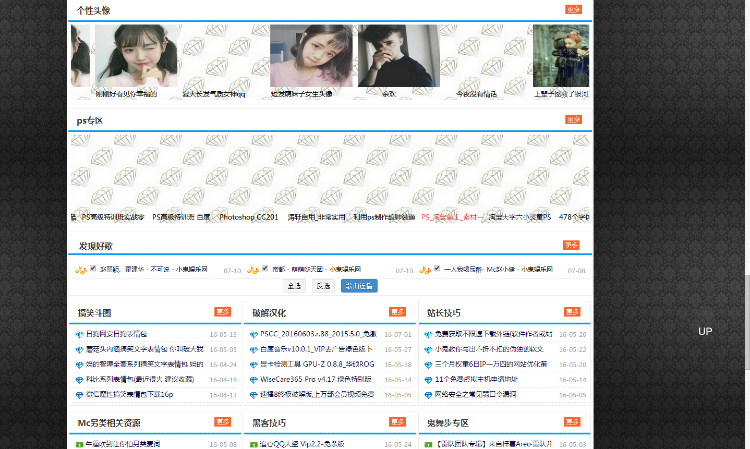Click the diamond icon beside PSCC_20160603 entry
Screen dimensions: 750x449
(254, 335)
